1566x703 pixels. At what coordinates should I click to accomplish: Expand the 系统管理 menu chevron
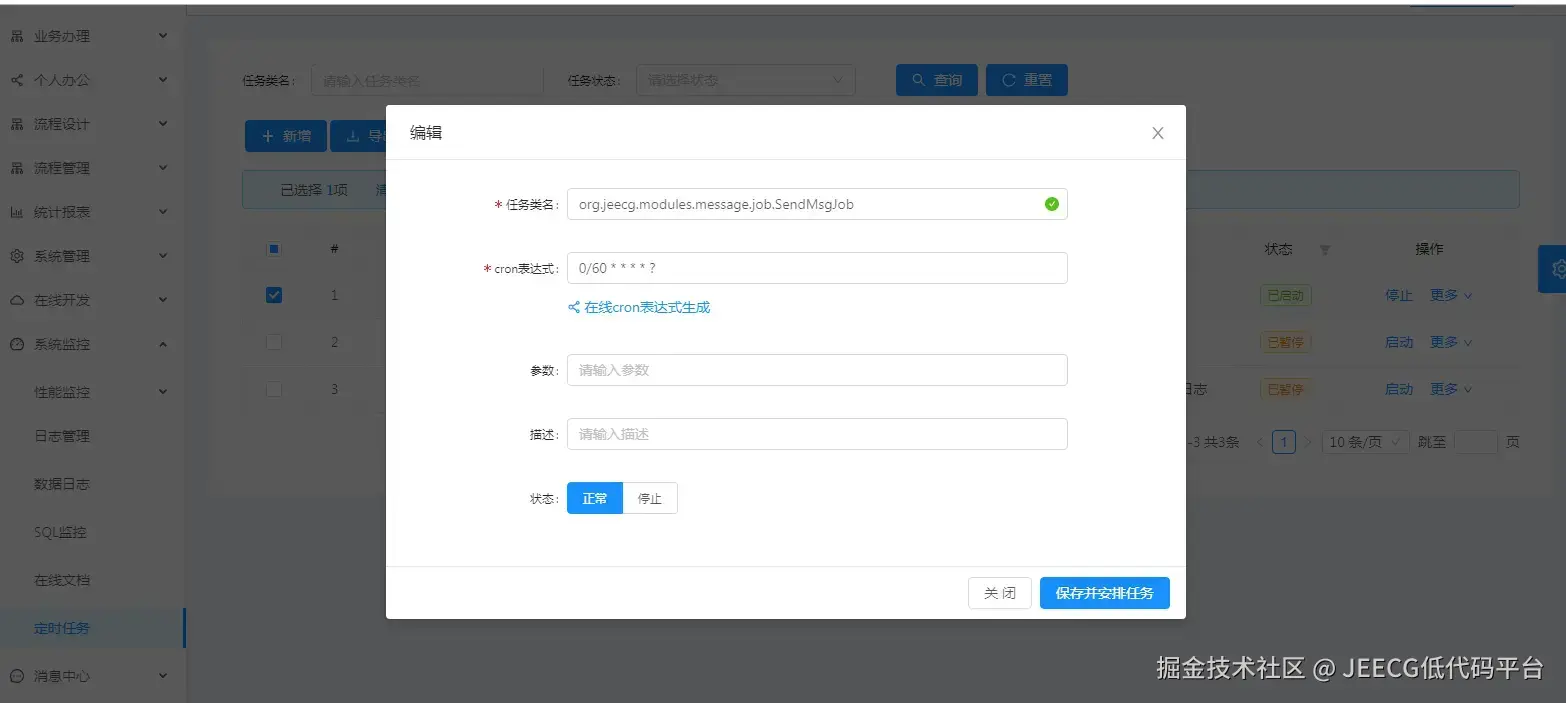[x=163, y=256]
